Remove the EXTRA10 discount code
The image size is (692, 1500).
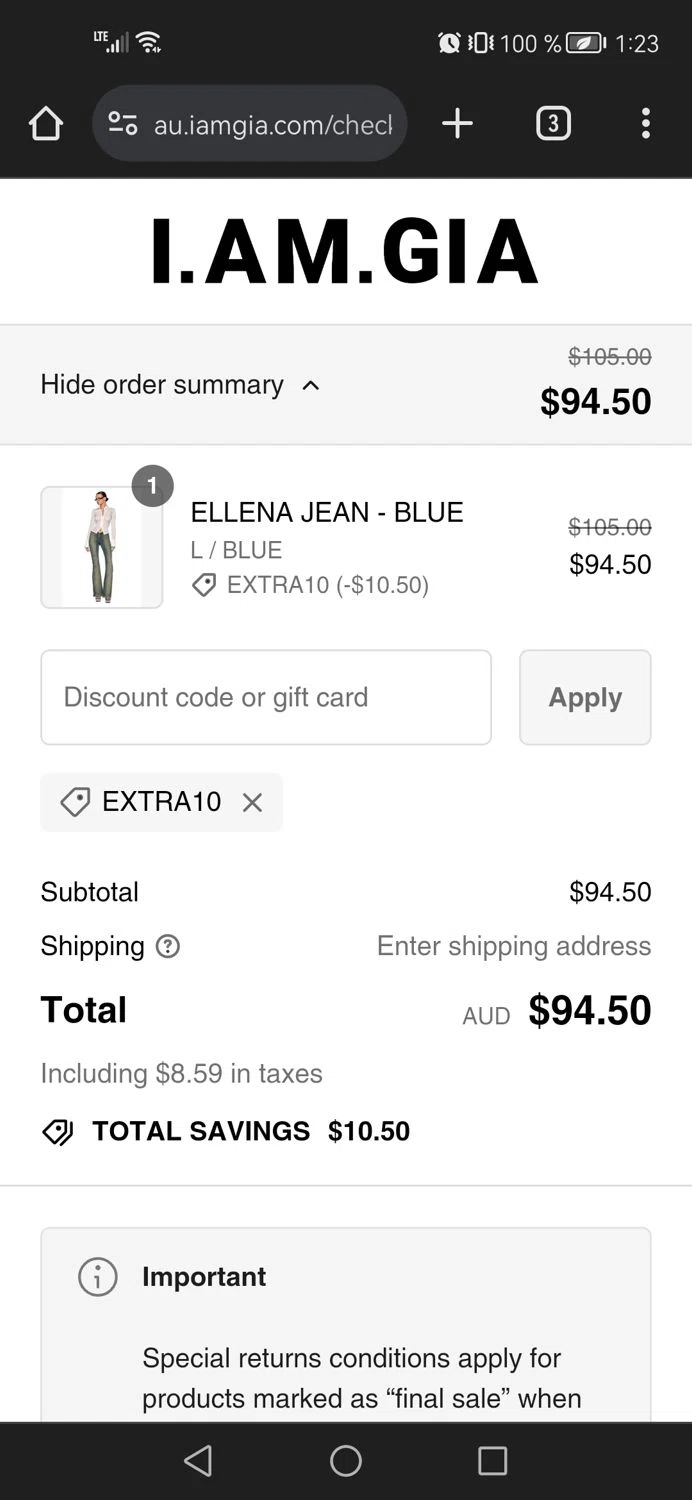point(252,802)
